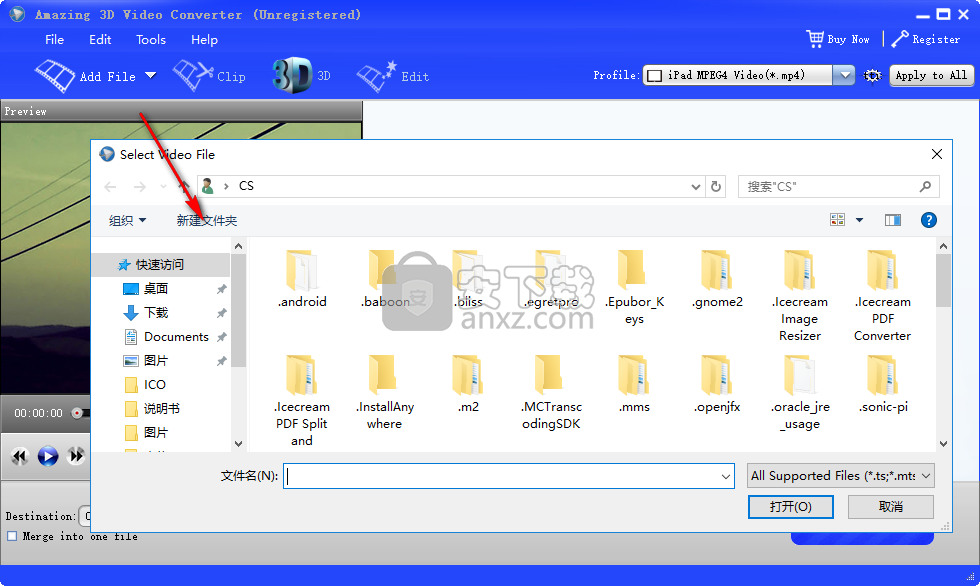Play the preview video

click(48, 456)
